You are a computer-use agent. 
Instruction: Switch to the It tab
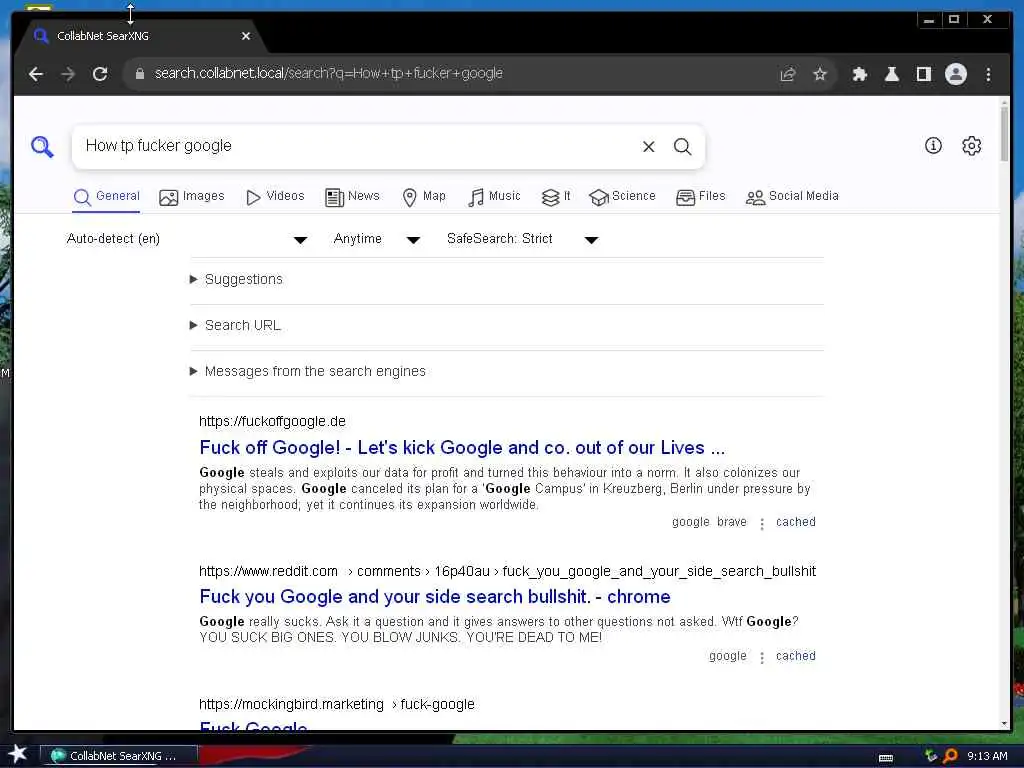556,197
